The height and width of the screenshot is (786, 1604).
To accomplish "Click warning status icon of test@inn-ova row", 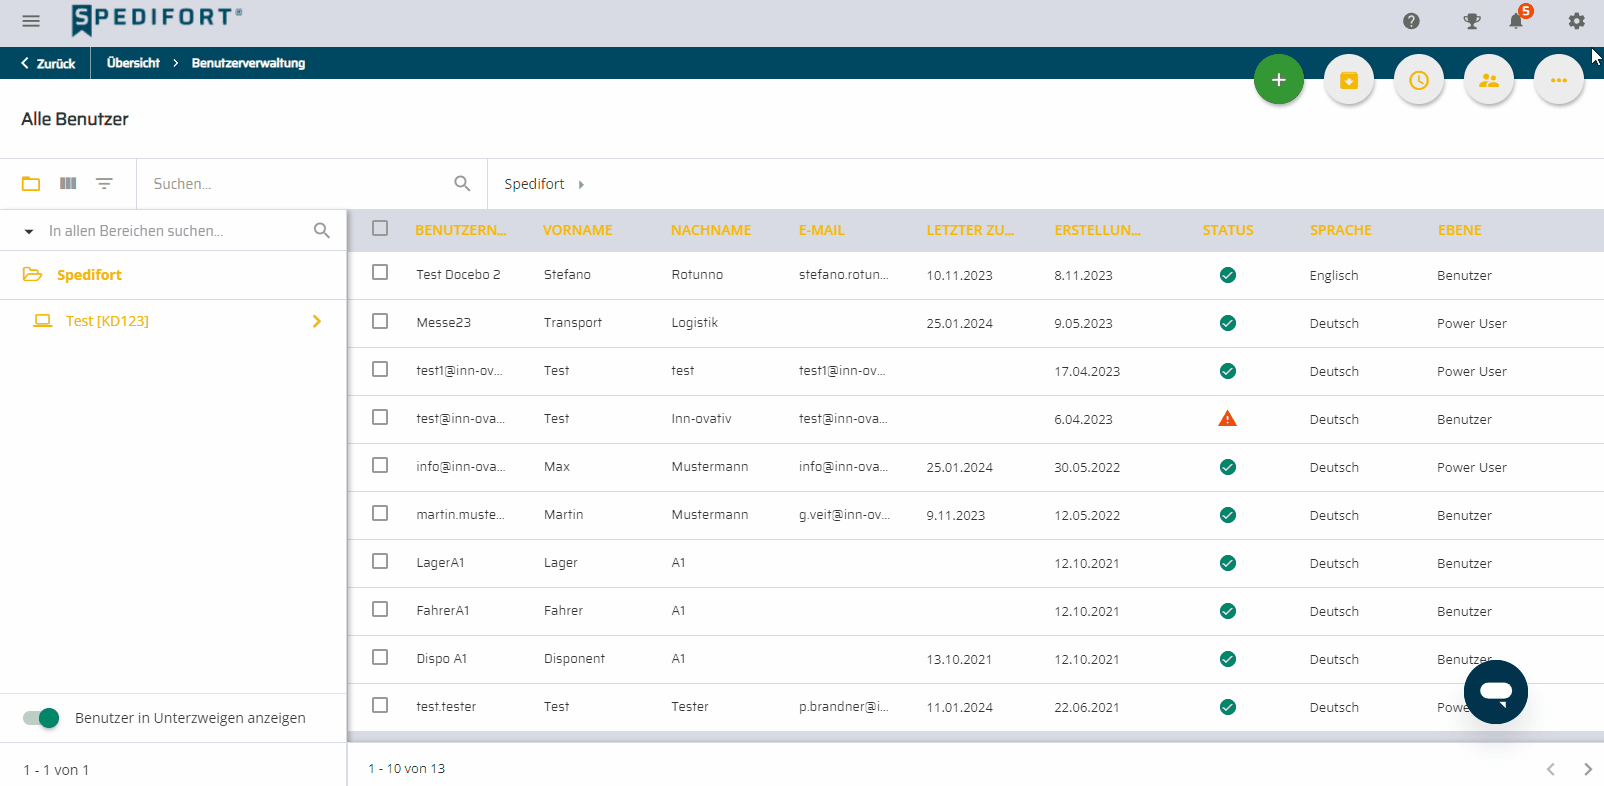I will 1228,419.
